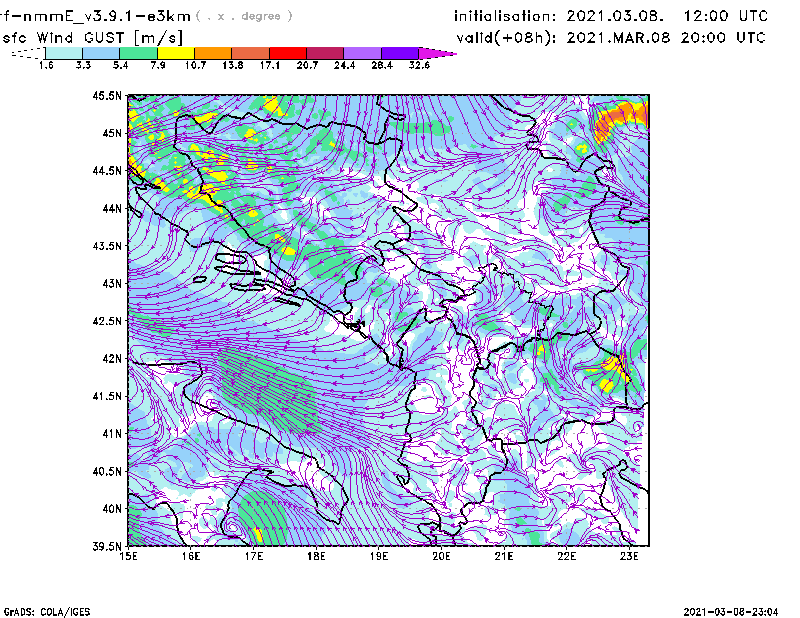The width and height of the screenshot is (800, 618).
Task: Click the 22E longitude label
Action: click(x=566, y=556)
